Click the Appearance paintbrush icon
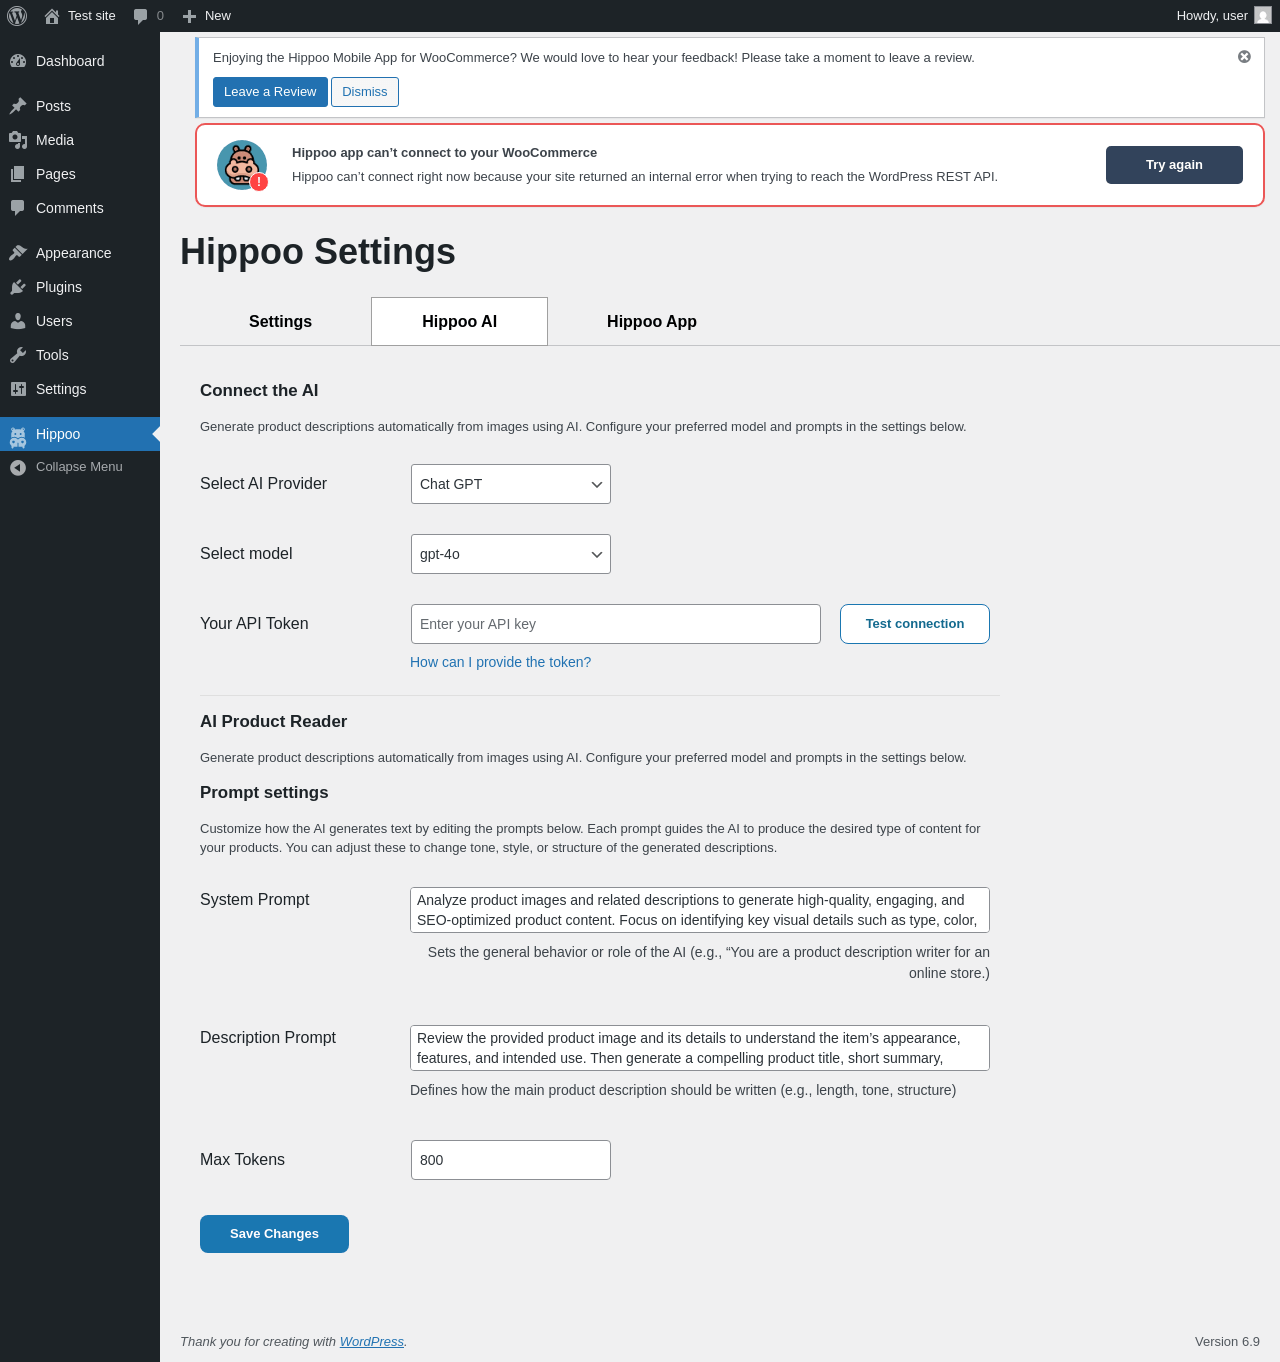This screenshot has height=1362, width=1280. point(18,253)
